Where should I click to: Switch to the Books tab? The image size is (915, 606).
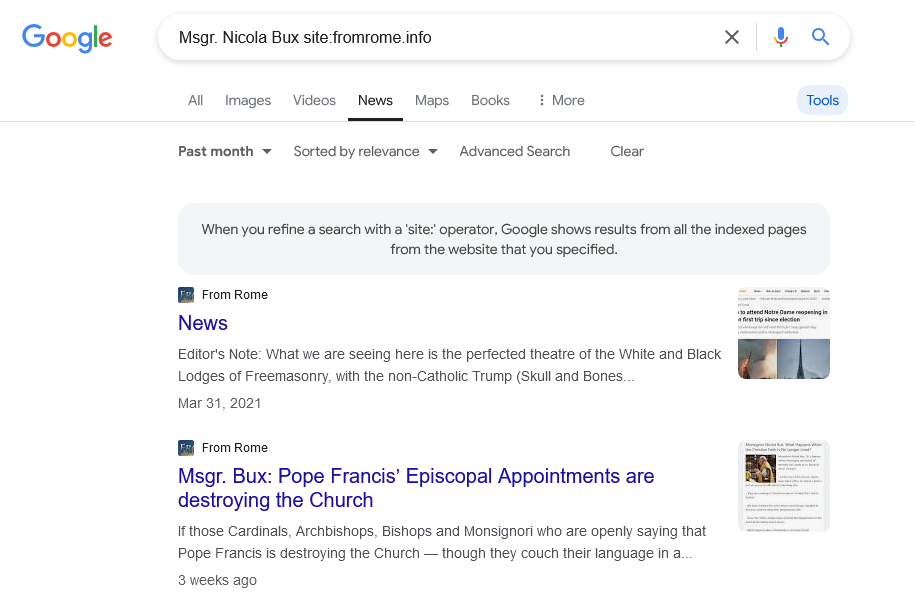[x=490, y=100]
